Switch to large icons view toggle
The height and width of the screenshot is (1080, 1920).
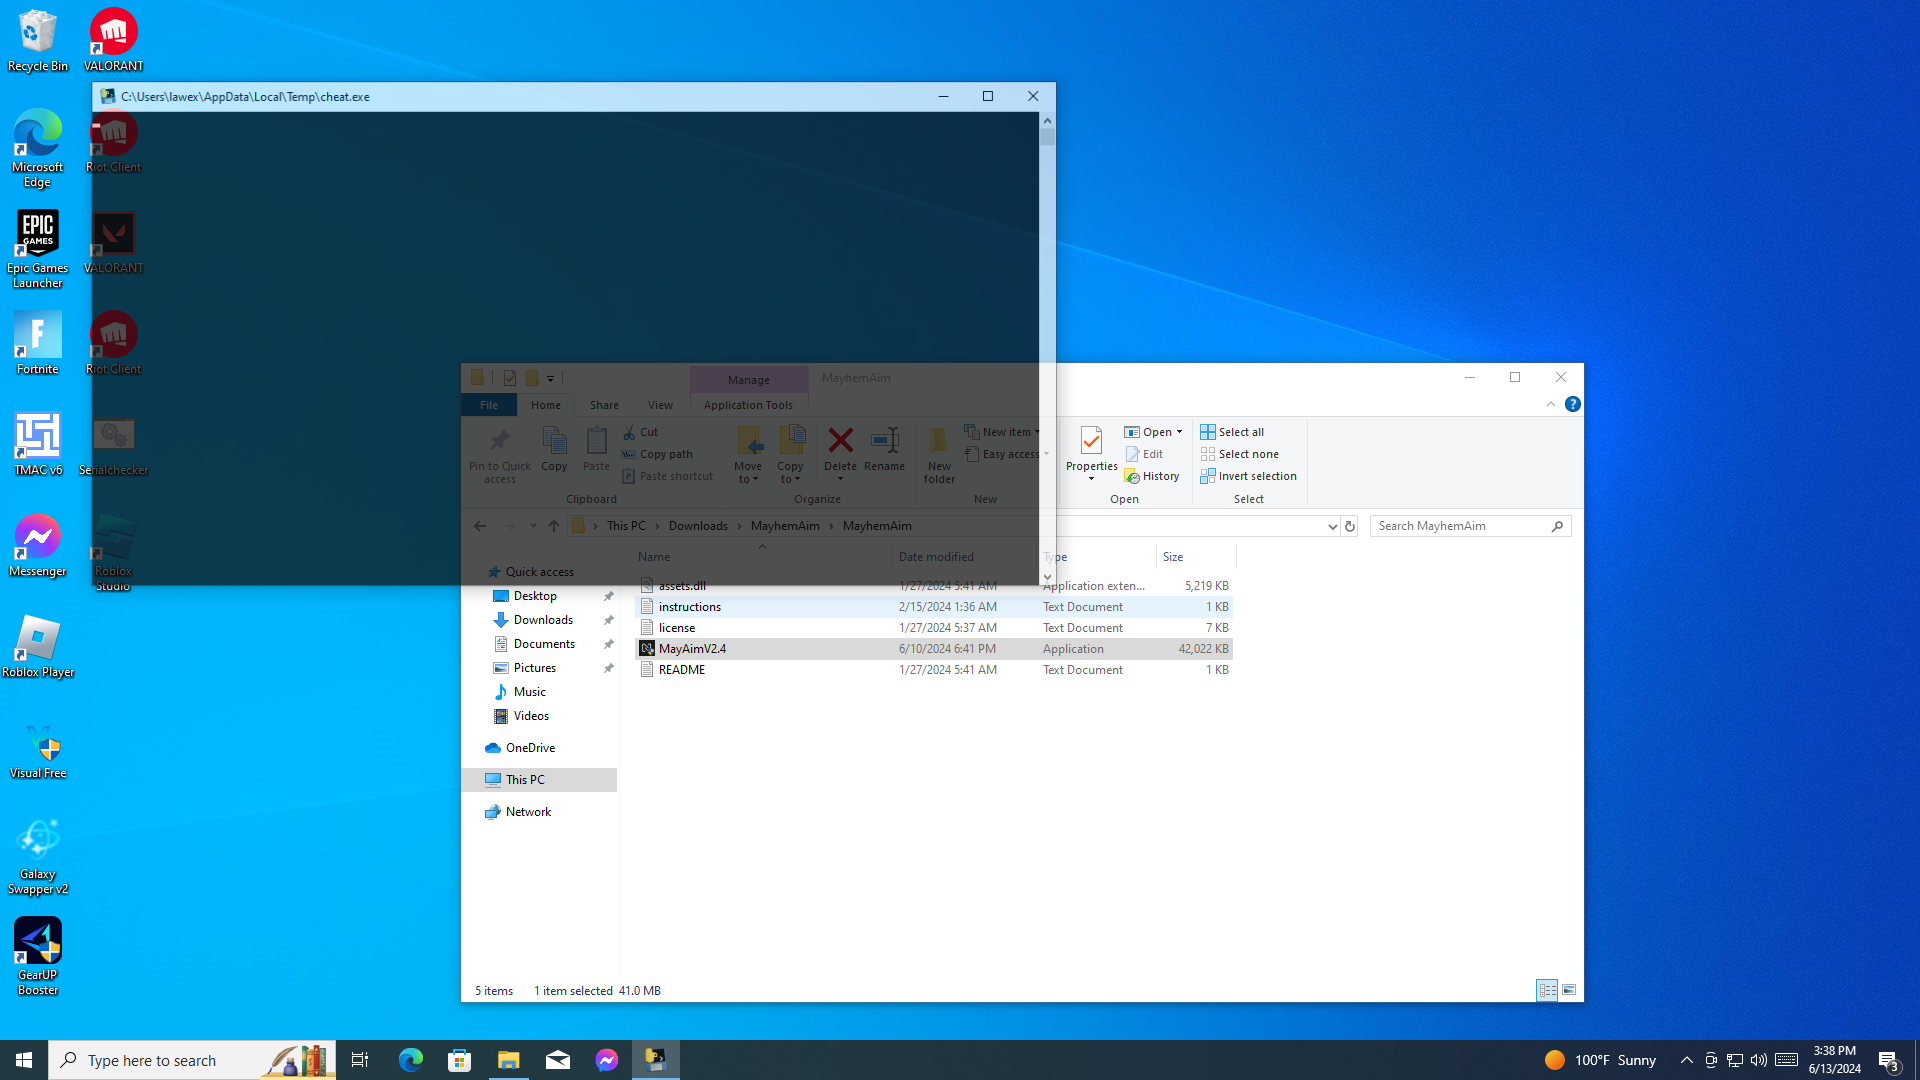click(1569, 991)
